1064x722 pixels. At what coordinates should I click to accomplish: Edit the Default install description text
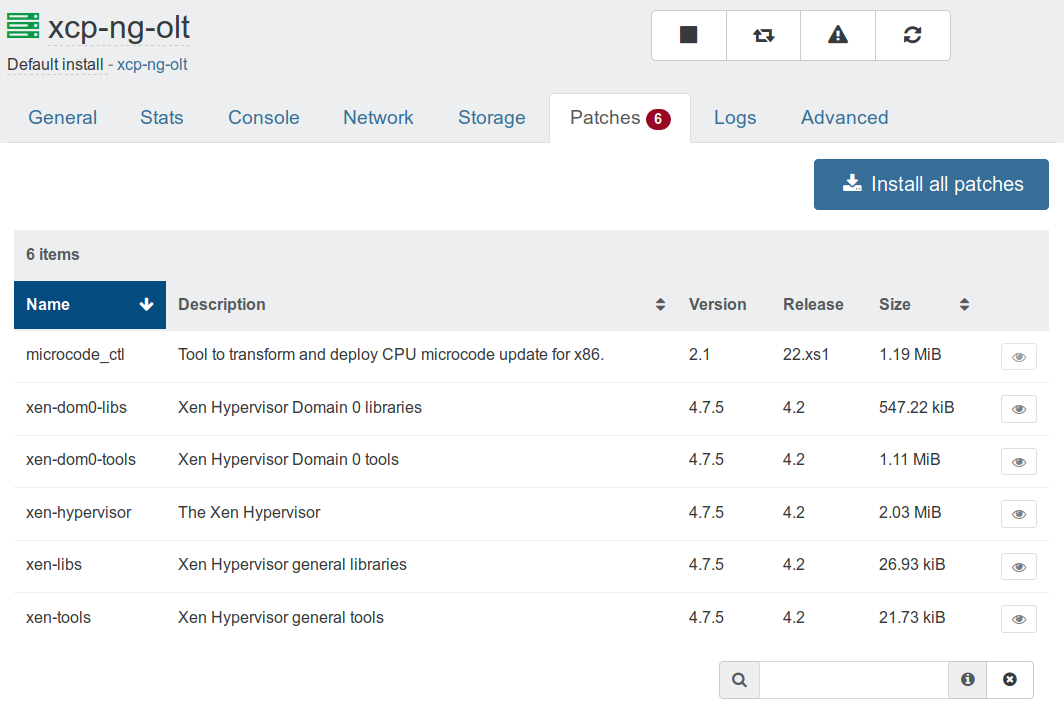[x=55, y=64]
